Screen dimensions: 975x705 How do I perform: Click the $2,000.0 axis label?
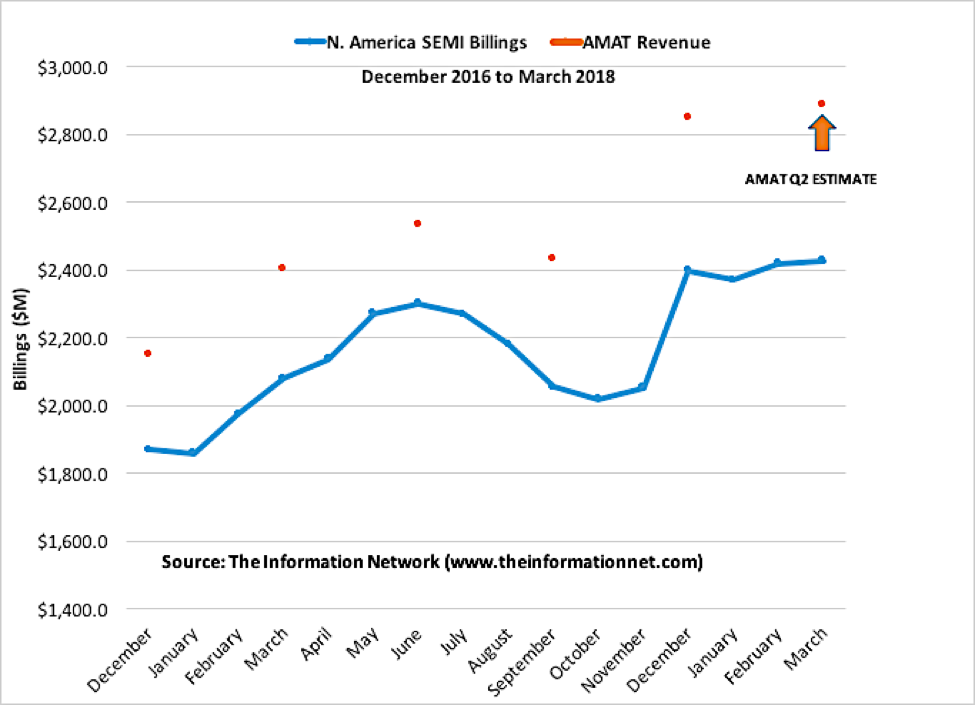[x=72, y=406]
